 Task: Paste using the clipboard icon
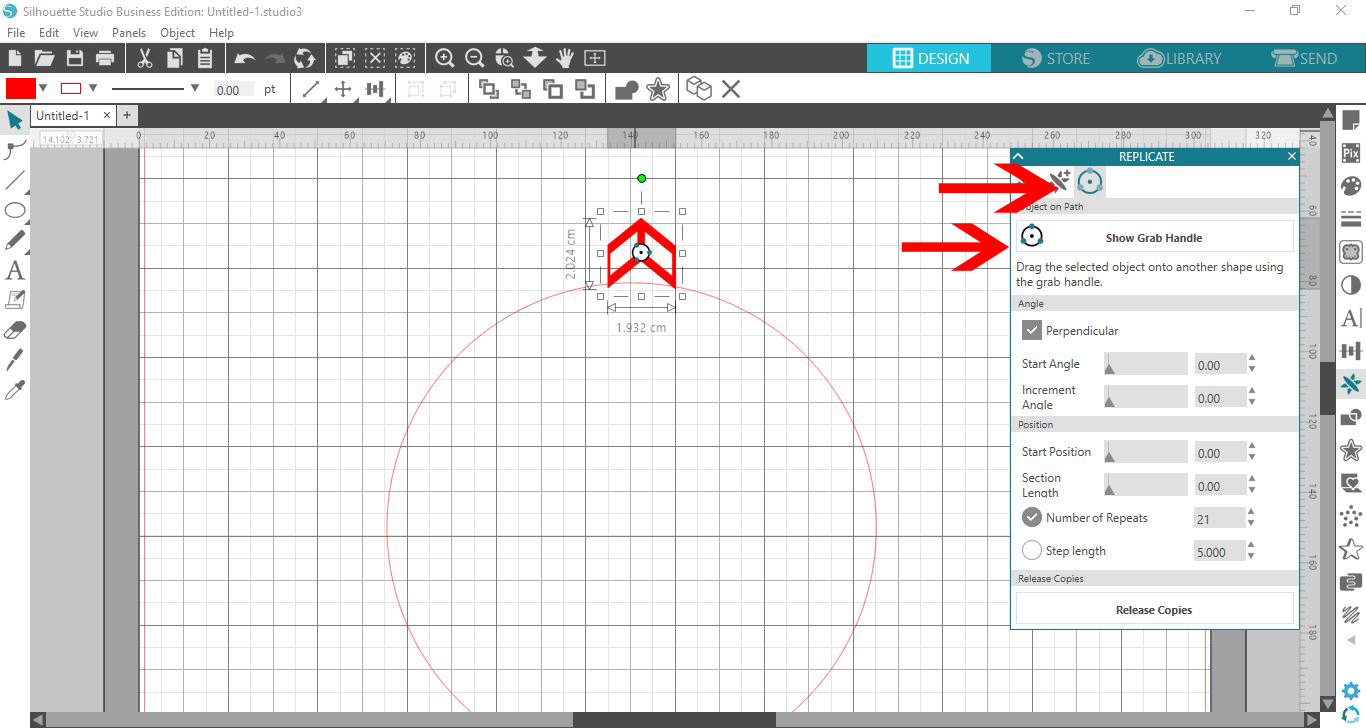tap(204, 58)
